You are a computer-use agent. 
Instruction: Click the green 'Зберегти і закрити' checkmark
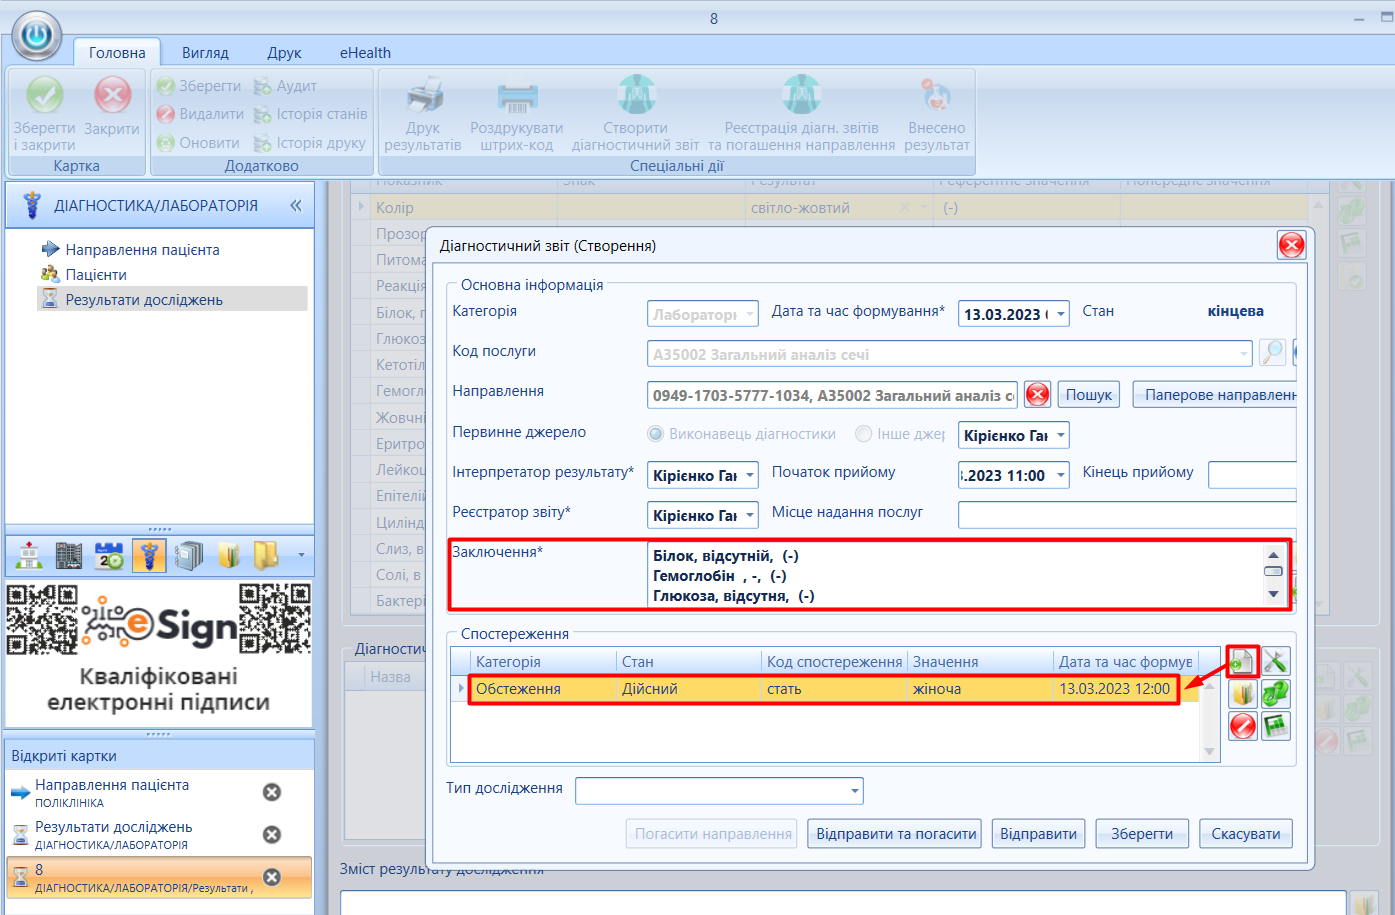coord(44,96)
